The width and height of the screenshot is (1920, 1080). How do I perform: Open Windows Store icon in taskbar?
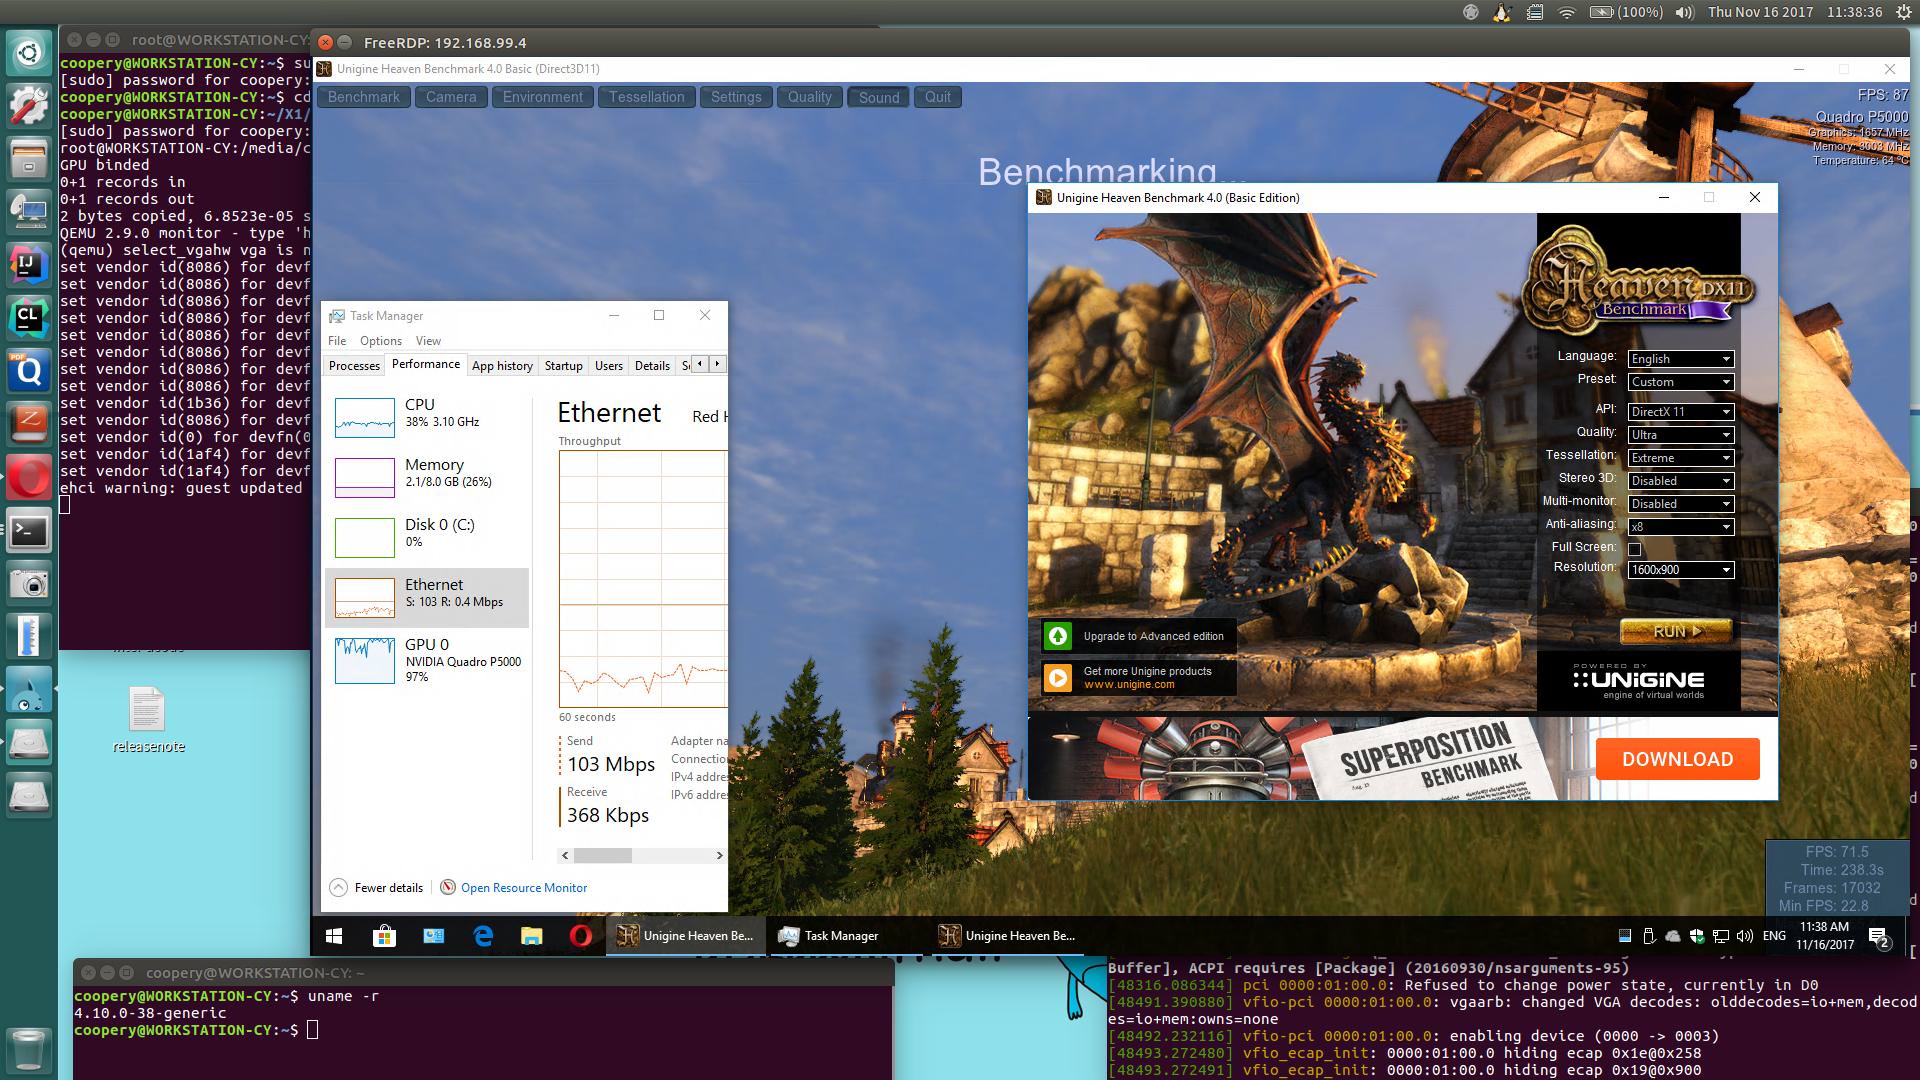384,936
